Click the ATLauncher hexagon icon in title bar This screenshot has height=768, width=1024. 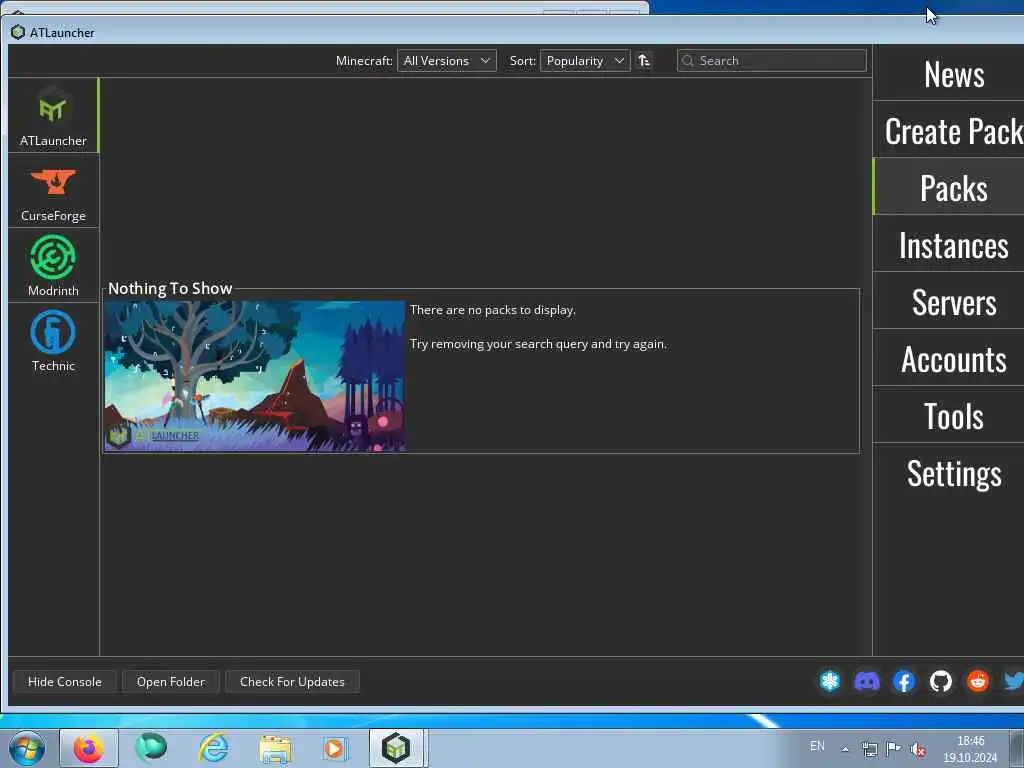pyautogui.click(x=18, y=32)
